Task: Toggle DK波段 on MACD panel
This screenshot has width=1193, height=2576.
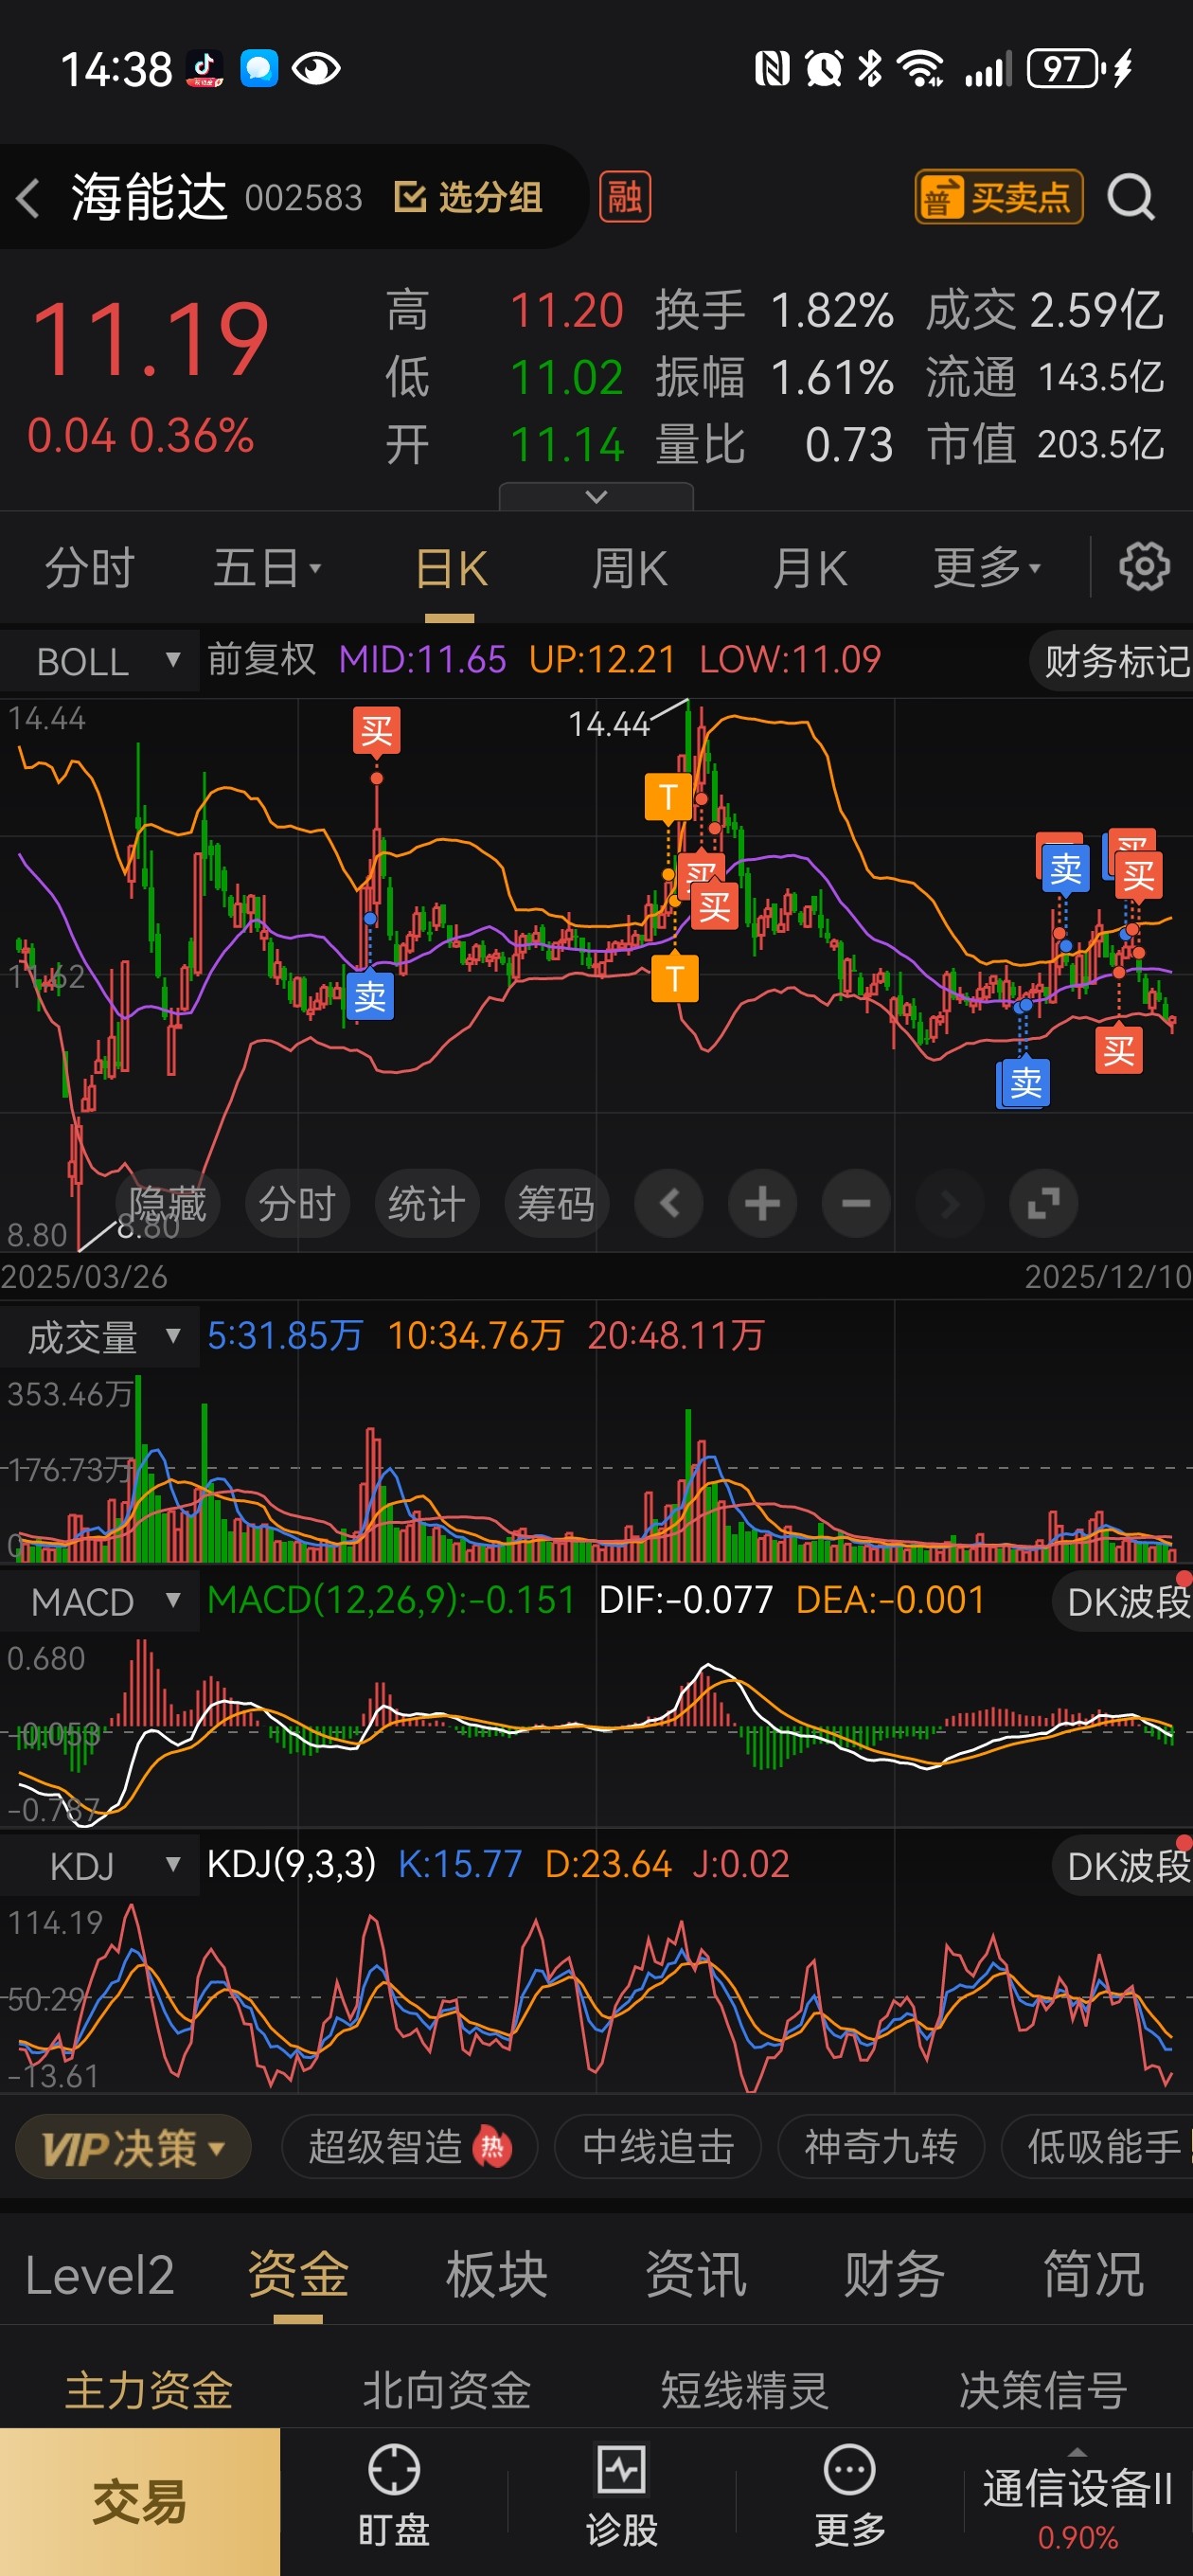Action: [1125, 1602]
